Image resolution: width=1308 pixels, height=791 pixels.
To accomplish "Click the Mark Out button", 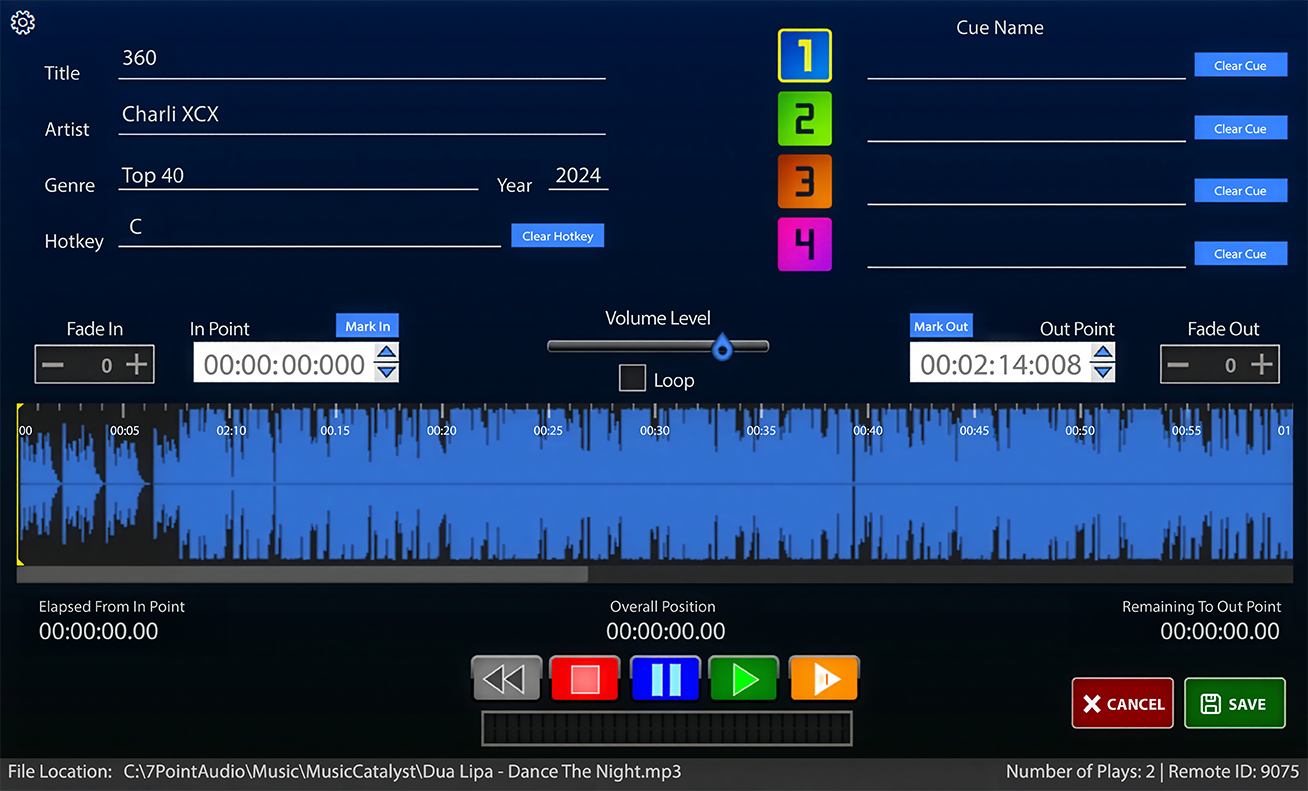I will [x=941, y=326].
